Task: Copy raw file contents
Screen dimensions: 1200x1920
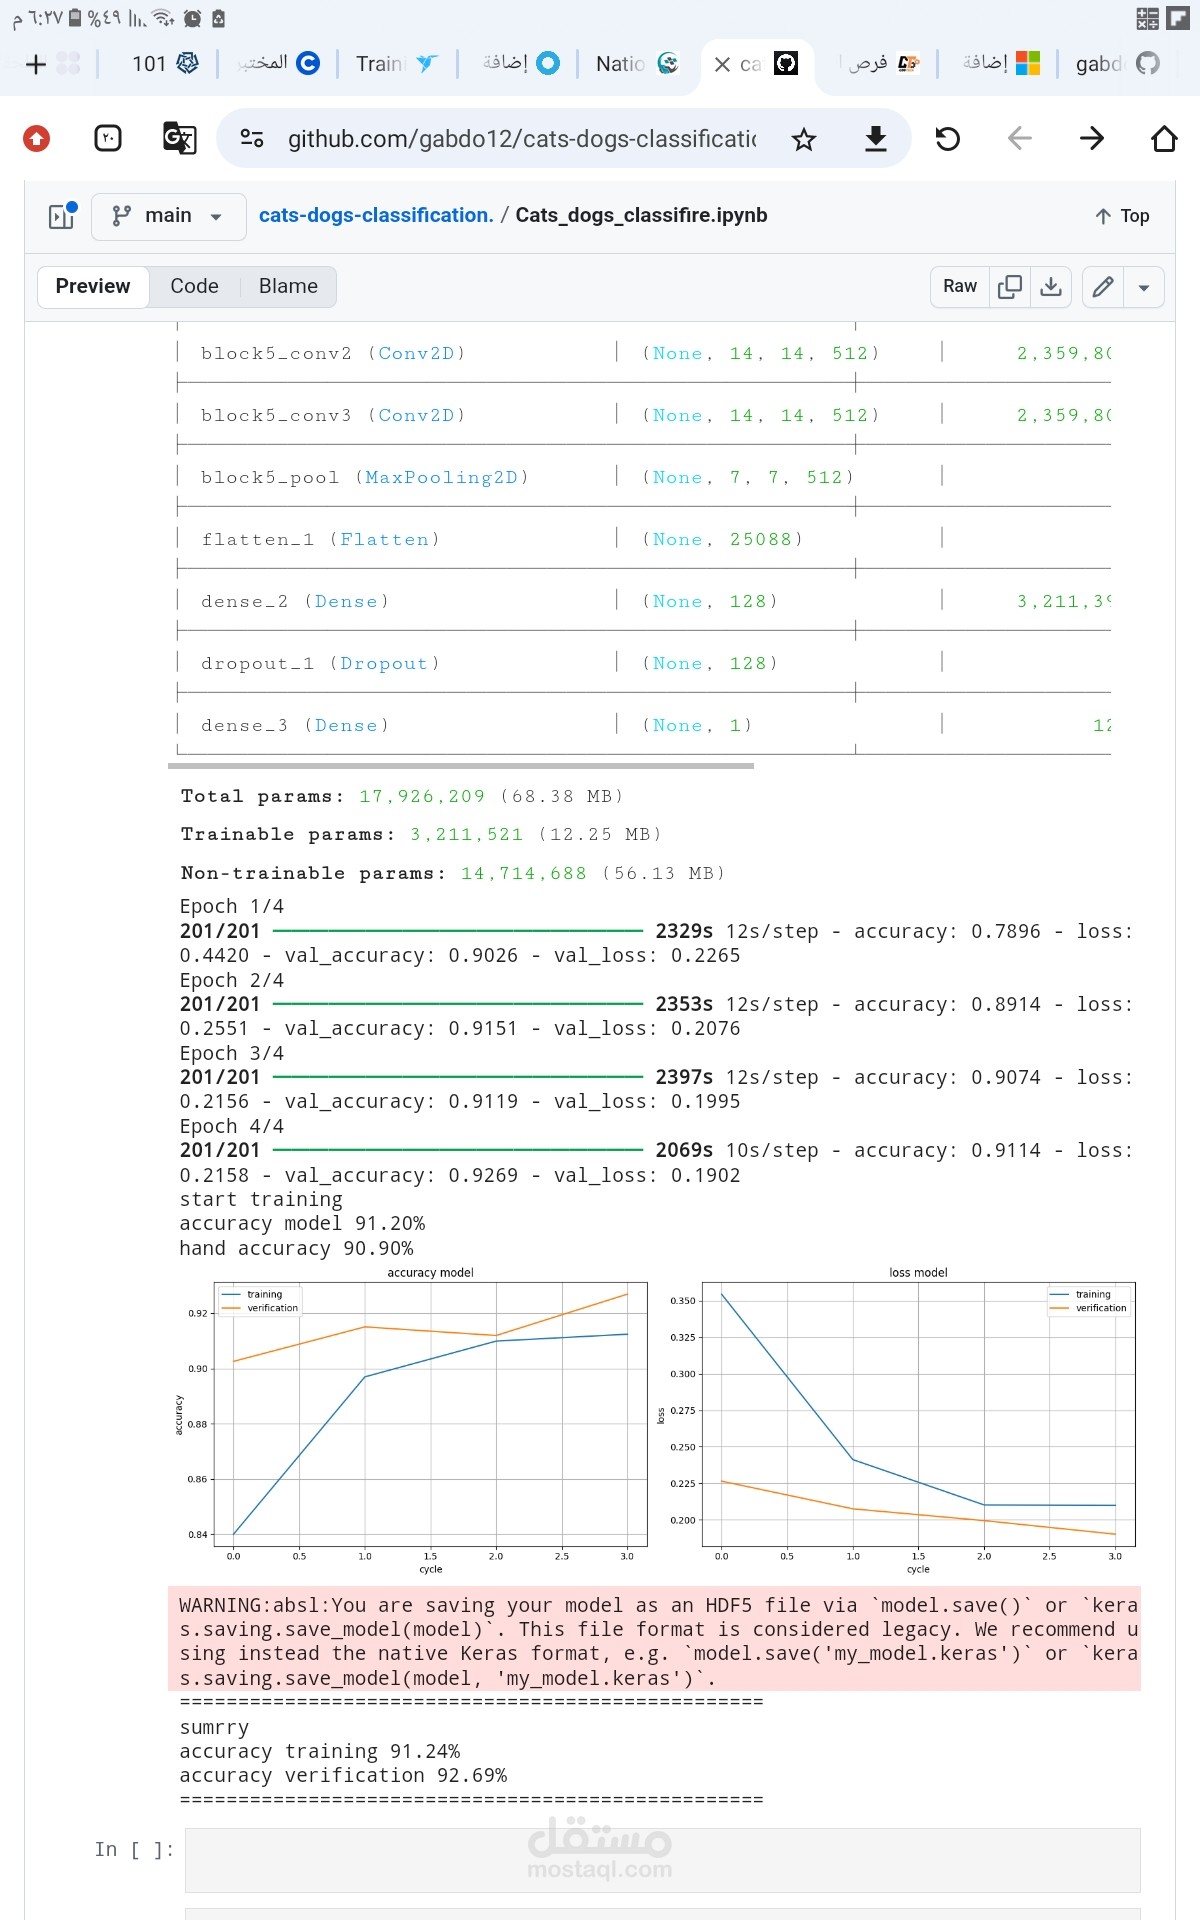Action: point(1010,286)
